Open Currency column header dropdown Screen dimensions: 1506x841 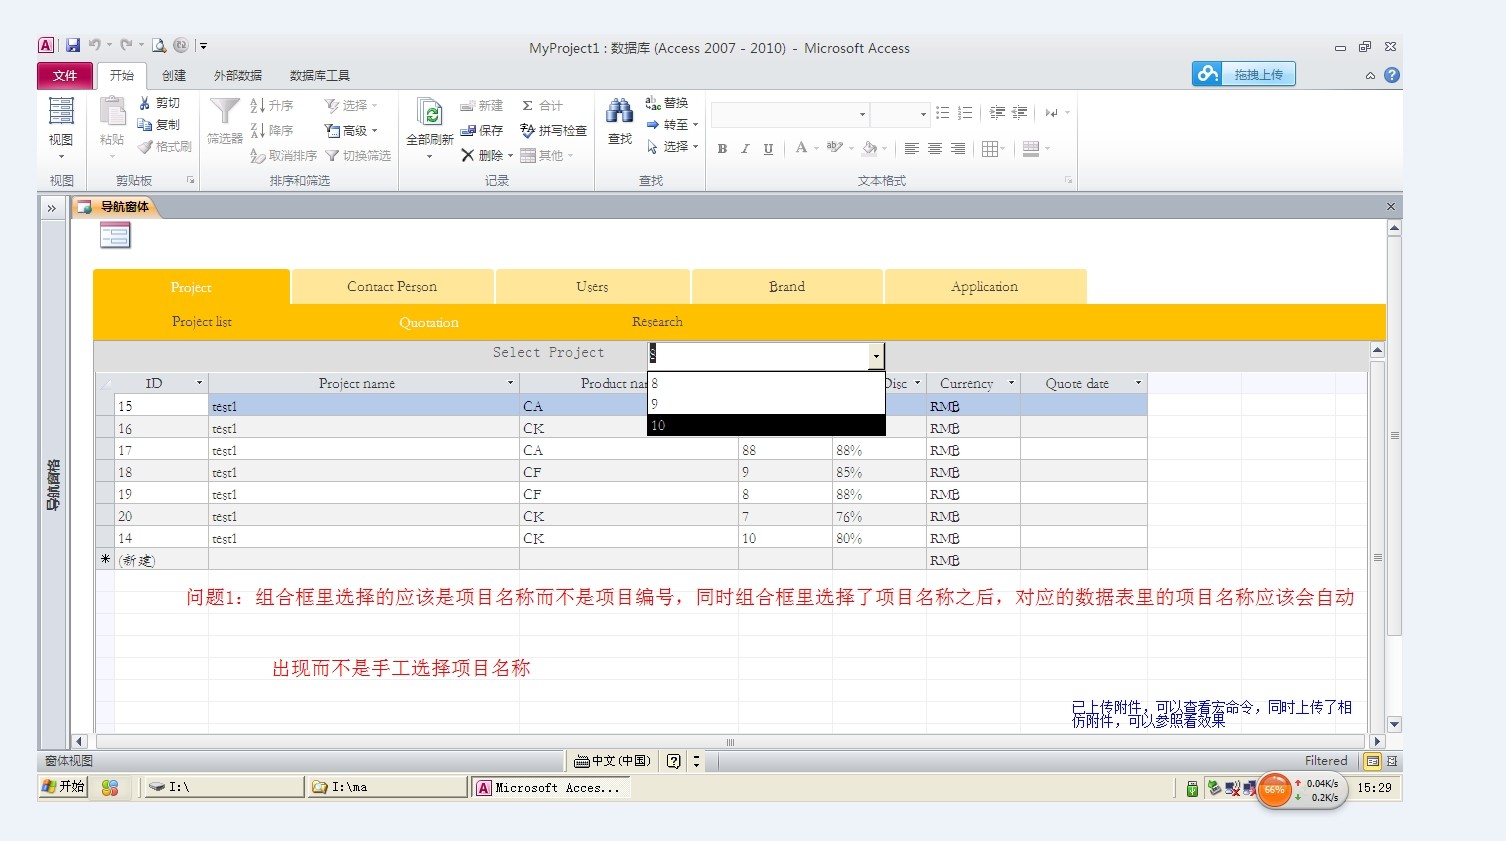tap(1011, 383)
